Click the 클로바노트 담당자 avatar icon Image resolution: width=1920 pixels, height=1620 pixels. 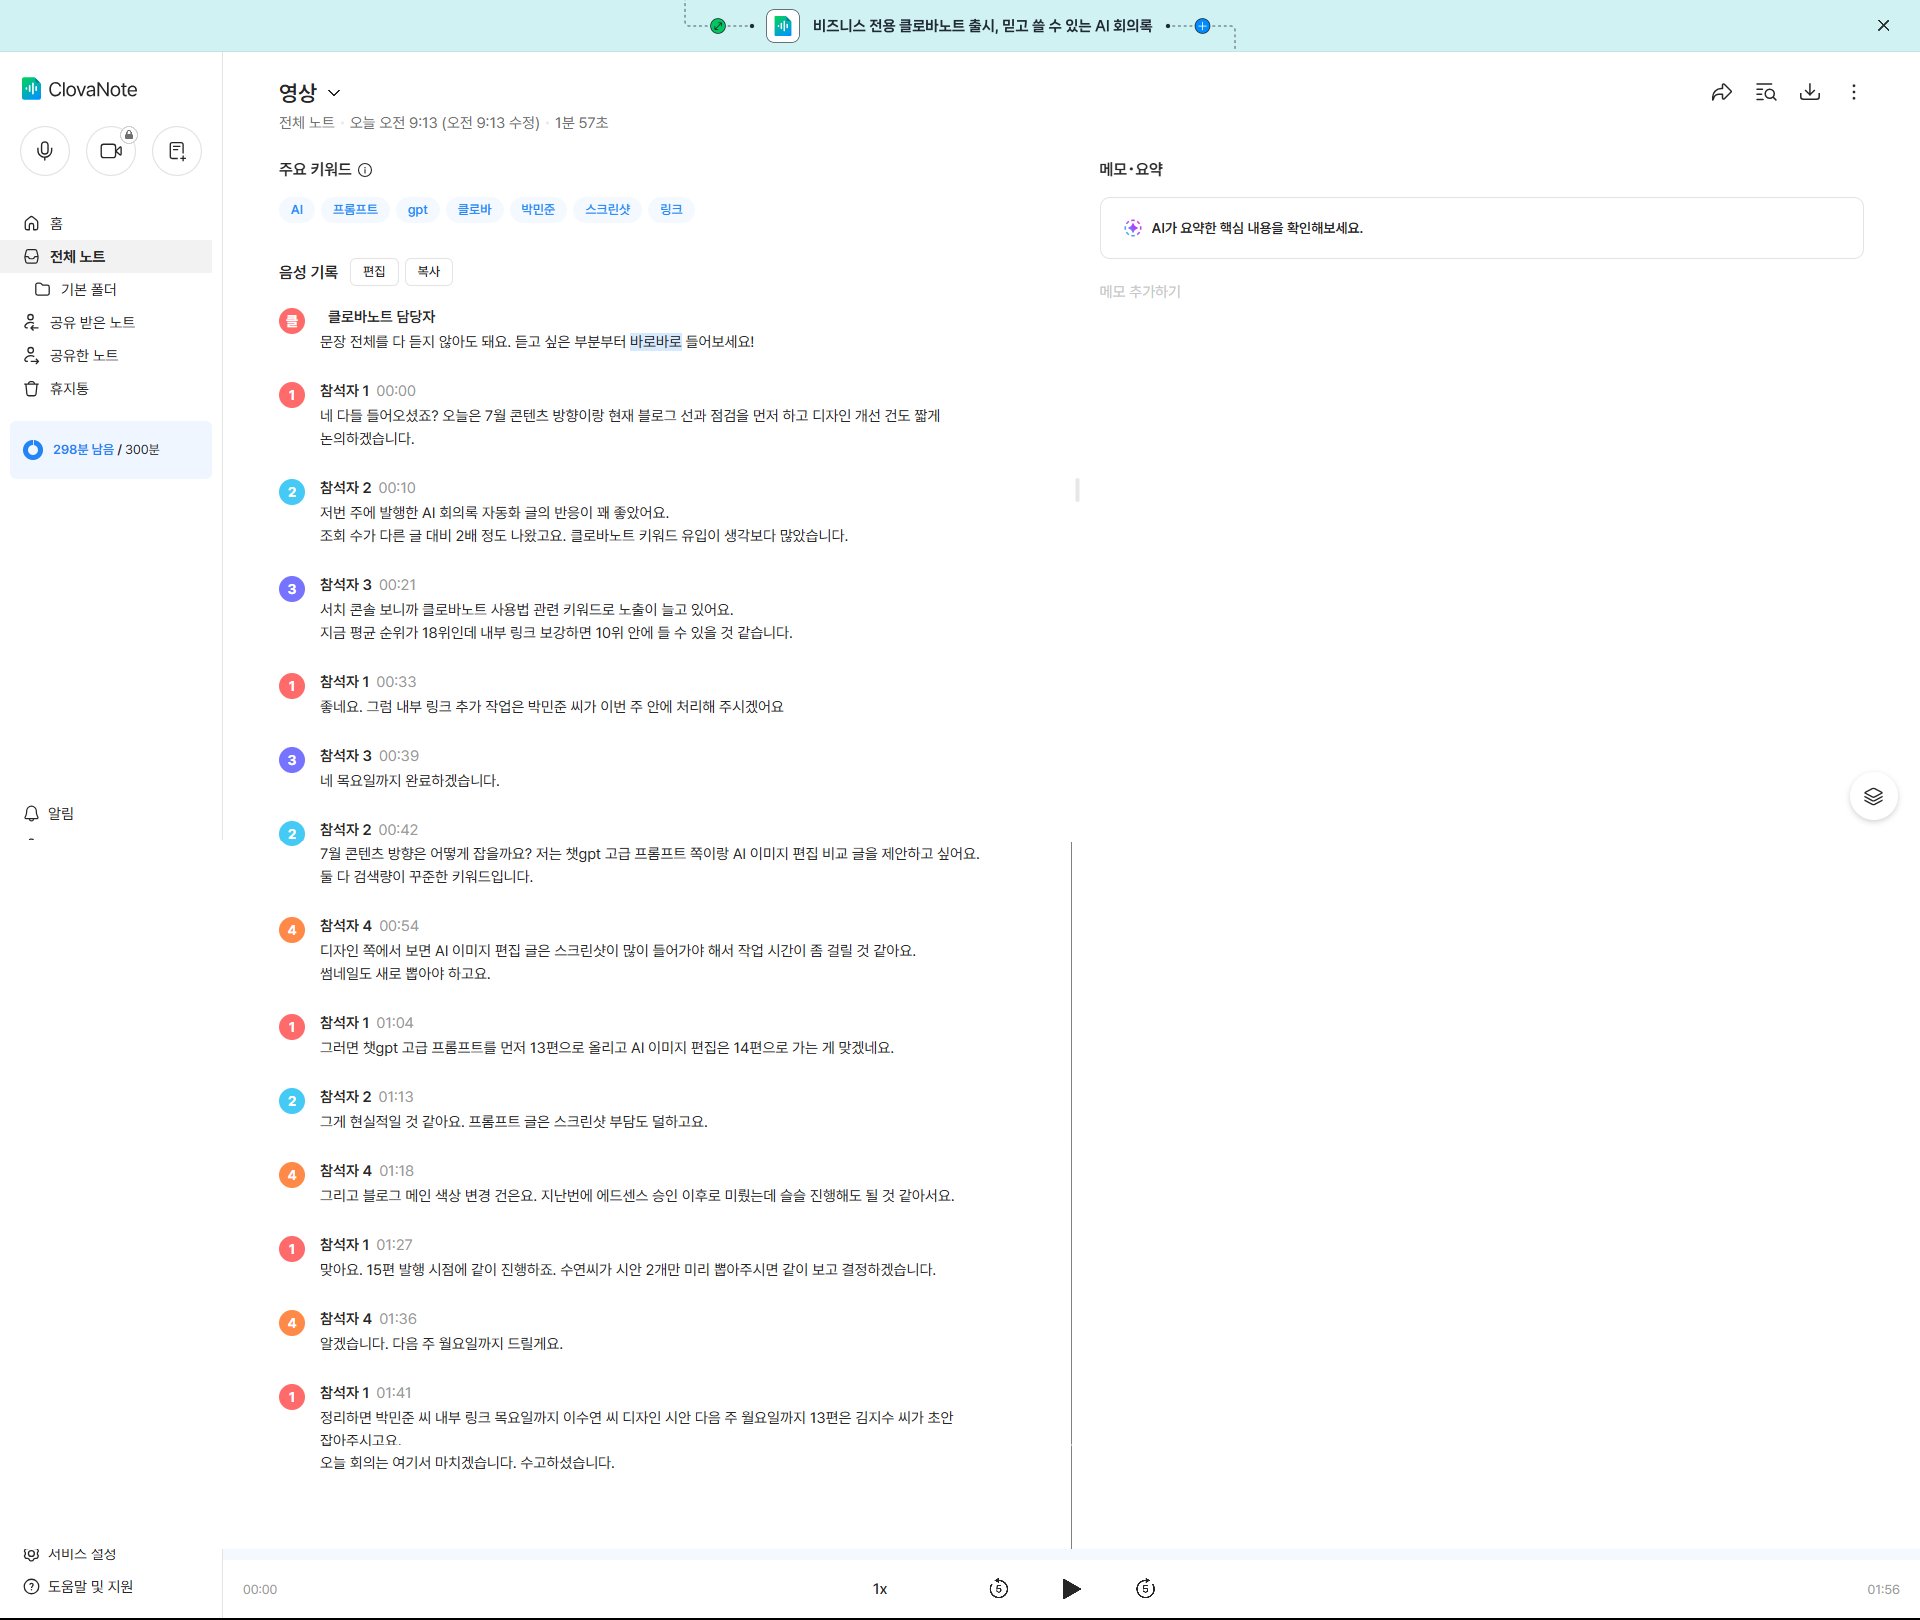(x=292, y=321)
